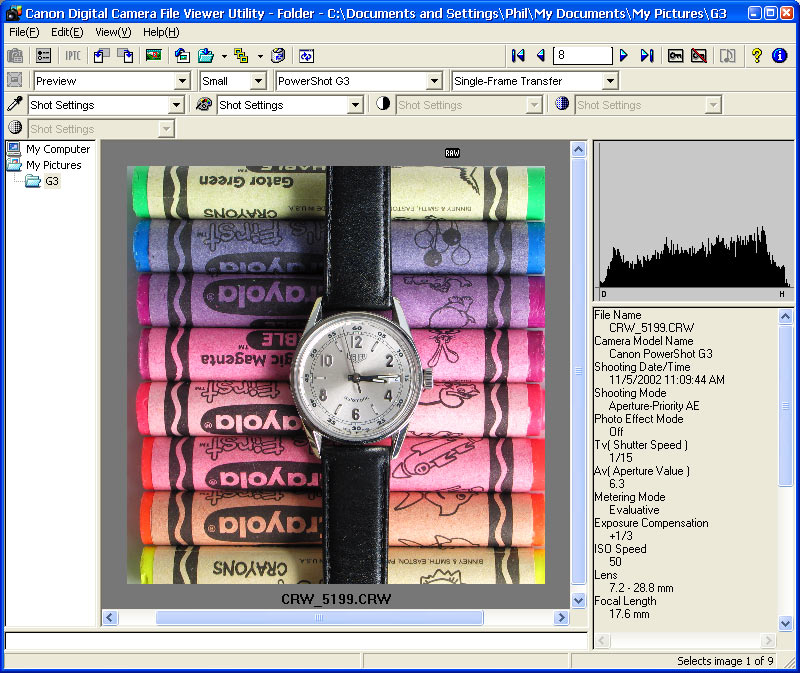800x673 pixels.
Task: Select My Computer in folder tree
Action: [58, 149]
